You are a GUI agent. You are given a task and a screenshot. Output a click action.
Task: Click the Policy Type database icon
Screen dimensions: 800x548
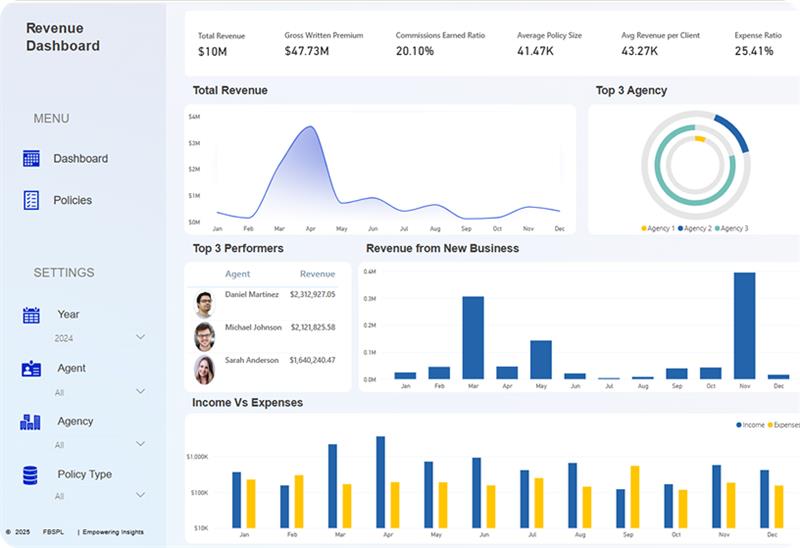pos(31,475)
